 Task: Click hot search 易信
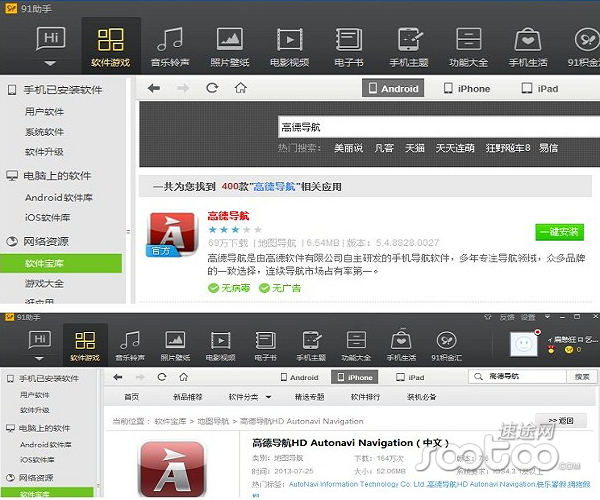click(x=548, y=148)
